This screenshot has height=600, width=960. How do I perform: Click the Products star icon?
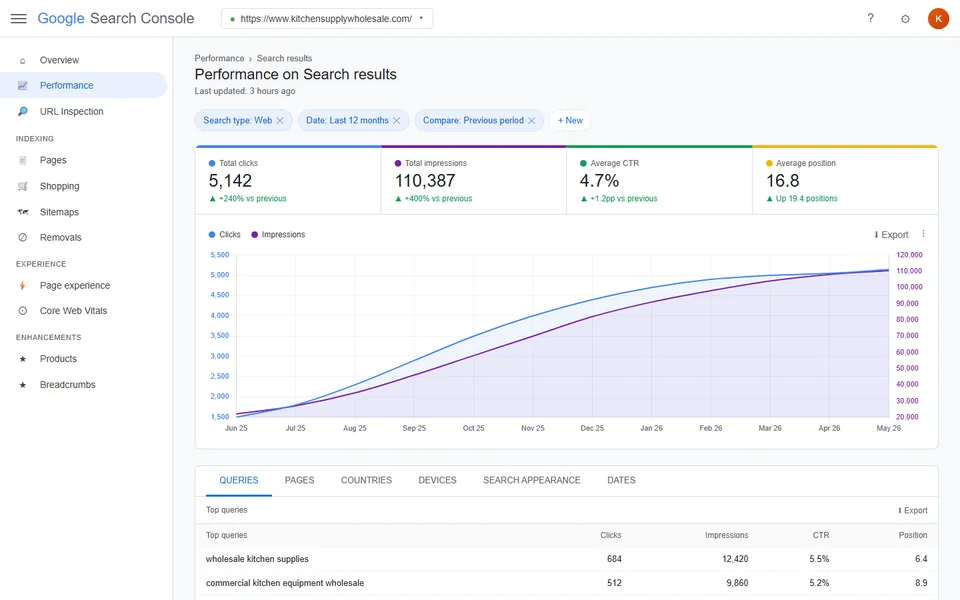click(23, 359)
